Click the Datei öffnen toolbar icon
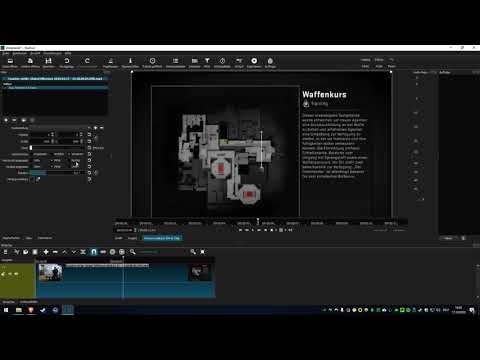Viewport: 480px width, 360px height. pos(10,62)
